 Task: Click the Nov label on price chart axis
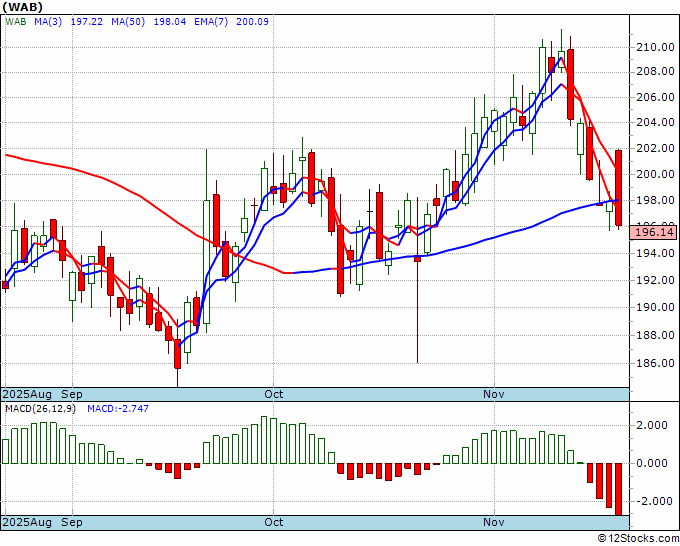[494, 395]
